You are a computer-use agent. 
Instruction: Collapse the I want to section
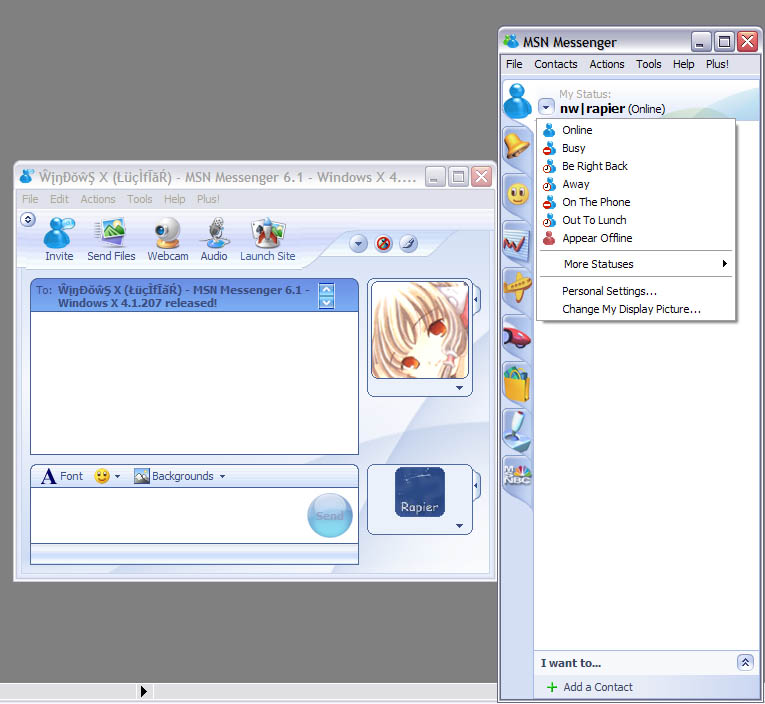745,662
